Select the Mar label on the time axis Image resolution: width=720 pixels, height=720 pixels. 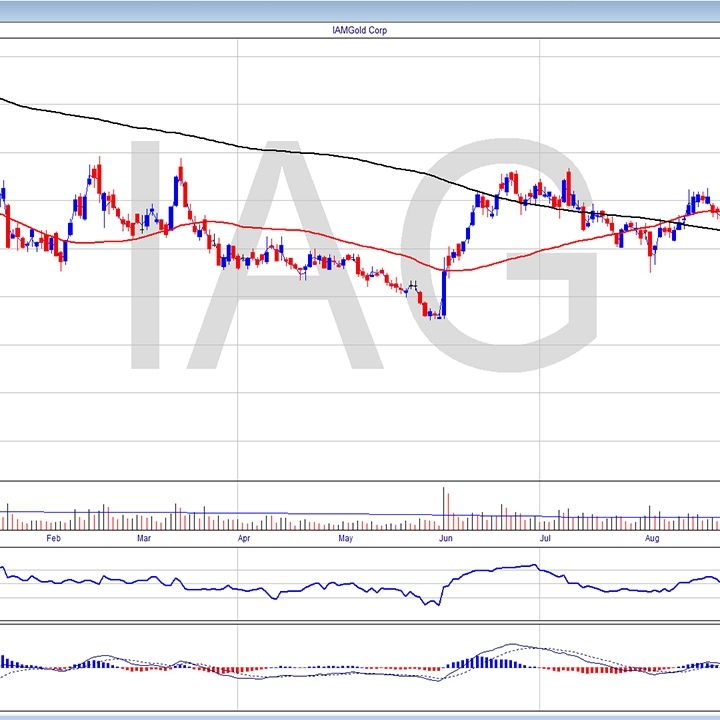[x=144, y=539]
